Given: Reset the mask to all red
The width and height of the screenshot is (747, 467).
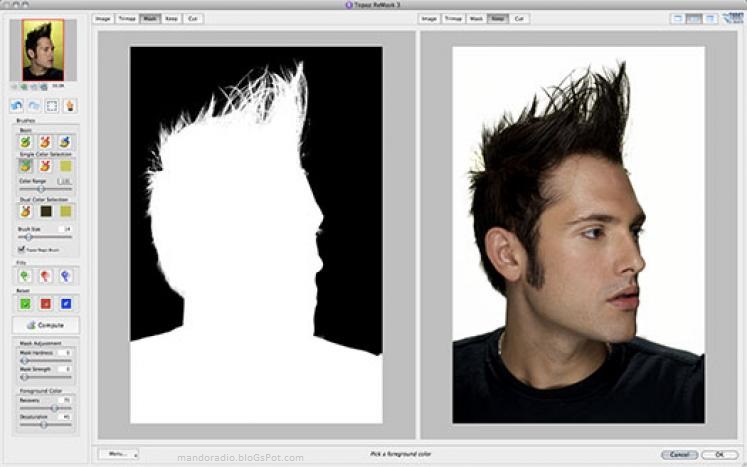Looking at the screenshot, I should [x=45, y=304].
